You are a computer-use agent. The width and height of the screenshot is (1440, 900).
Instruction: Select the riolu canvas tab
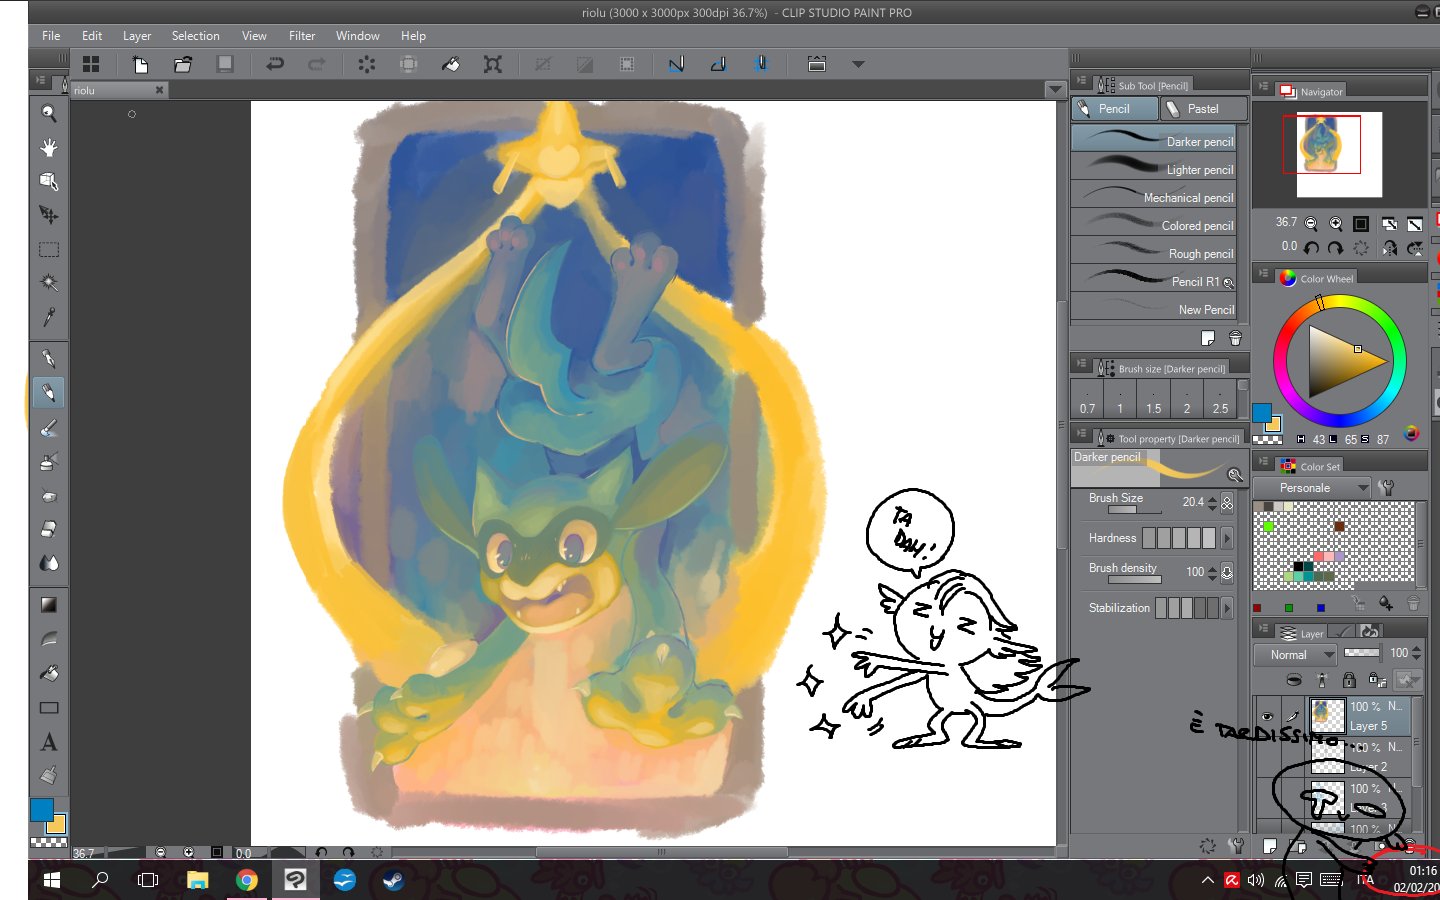coord(118,90)
